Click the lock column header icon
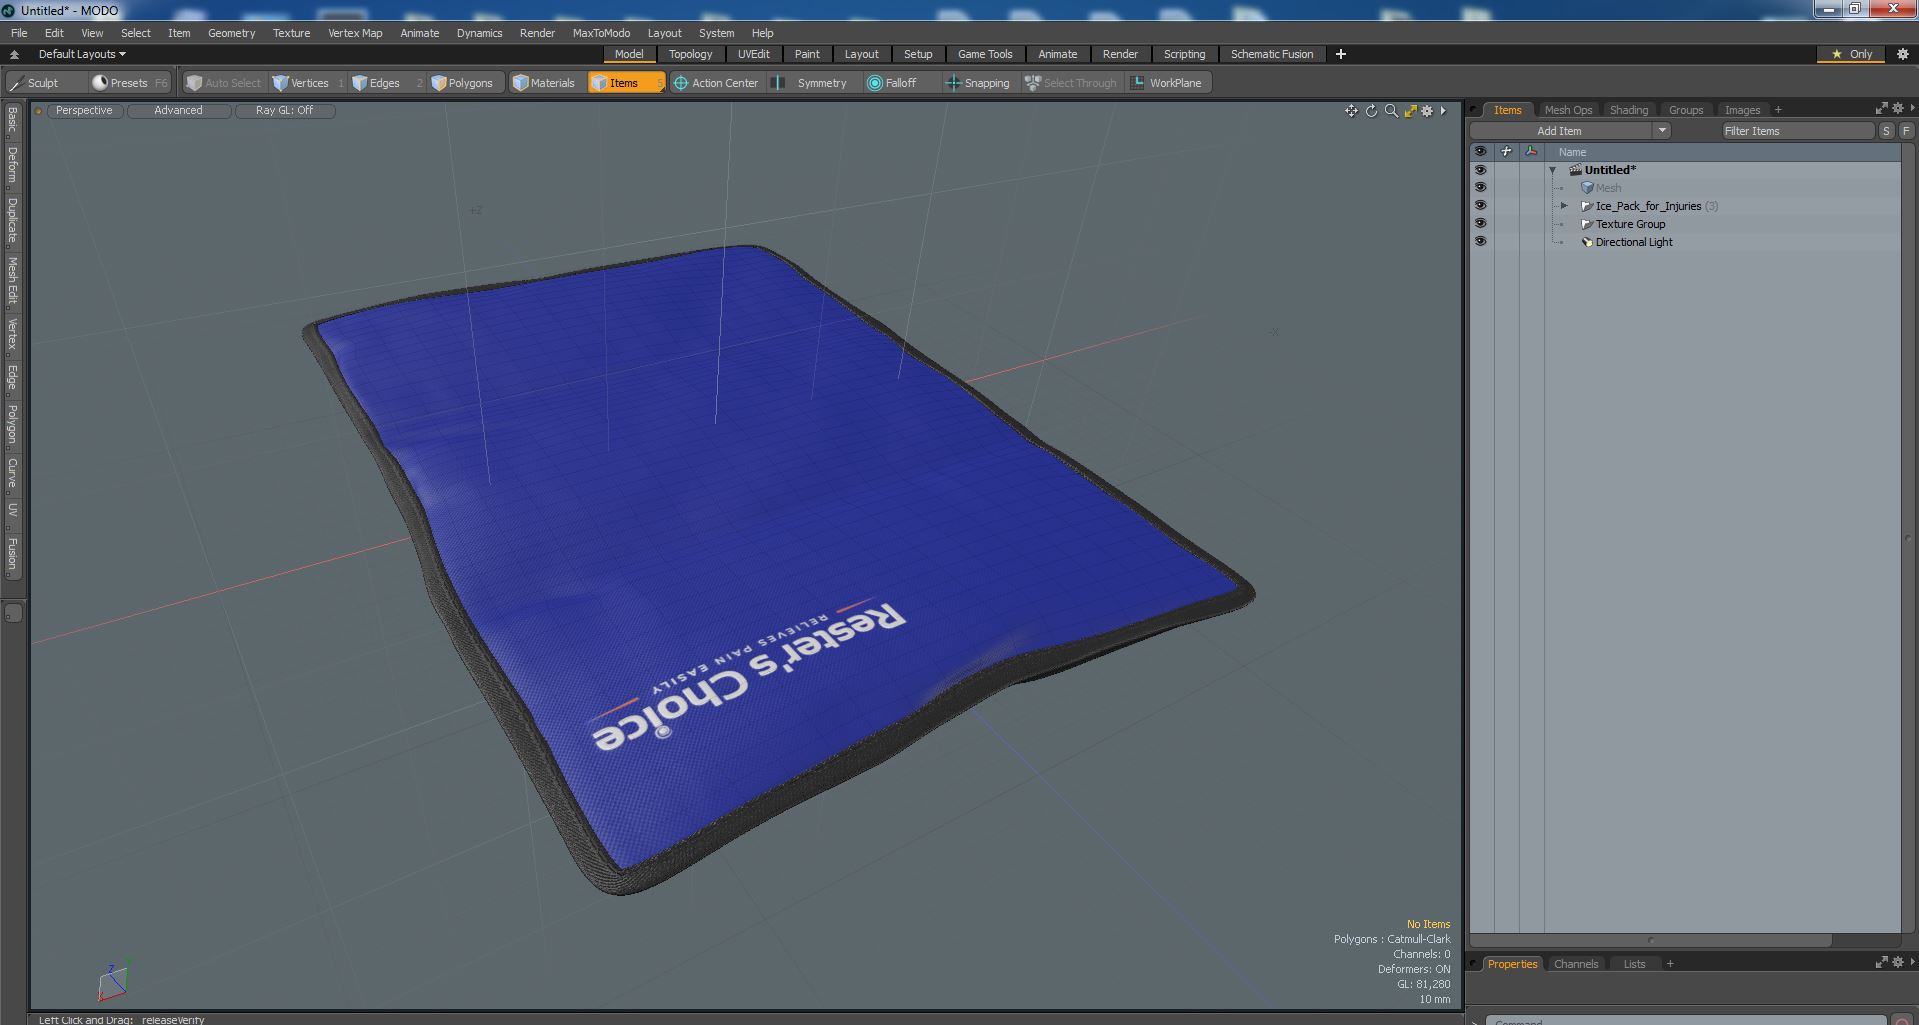 (1506, 152)
